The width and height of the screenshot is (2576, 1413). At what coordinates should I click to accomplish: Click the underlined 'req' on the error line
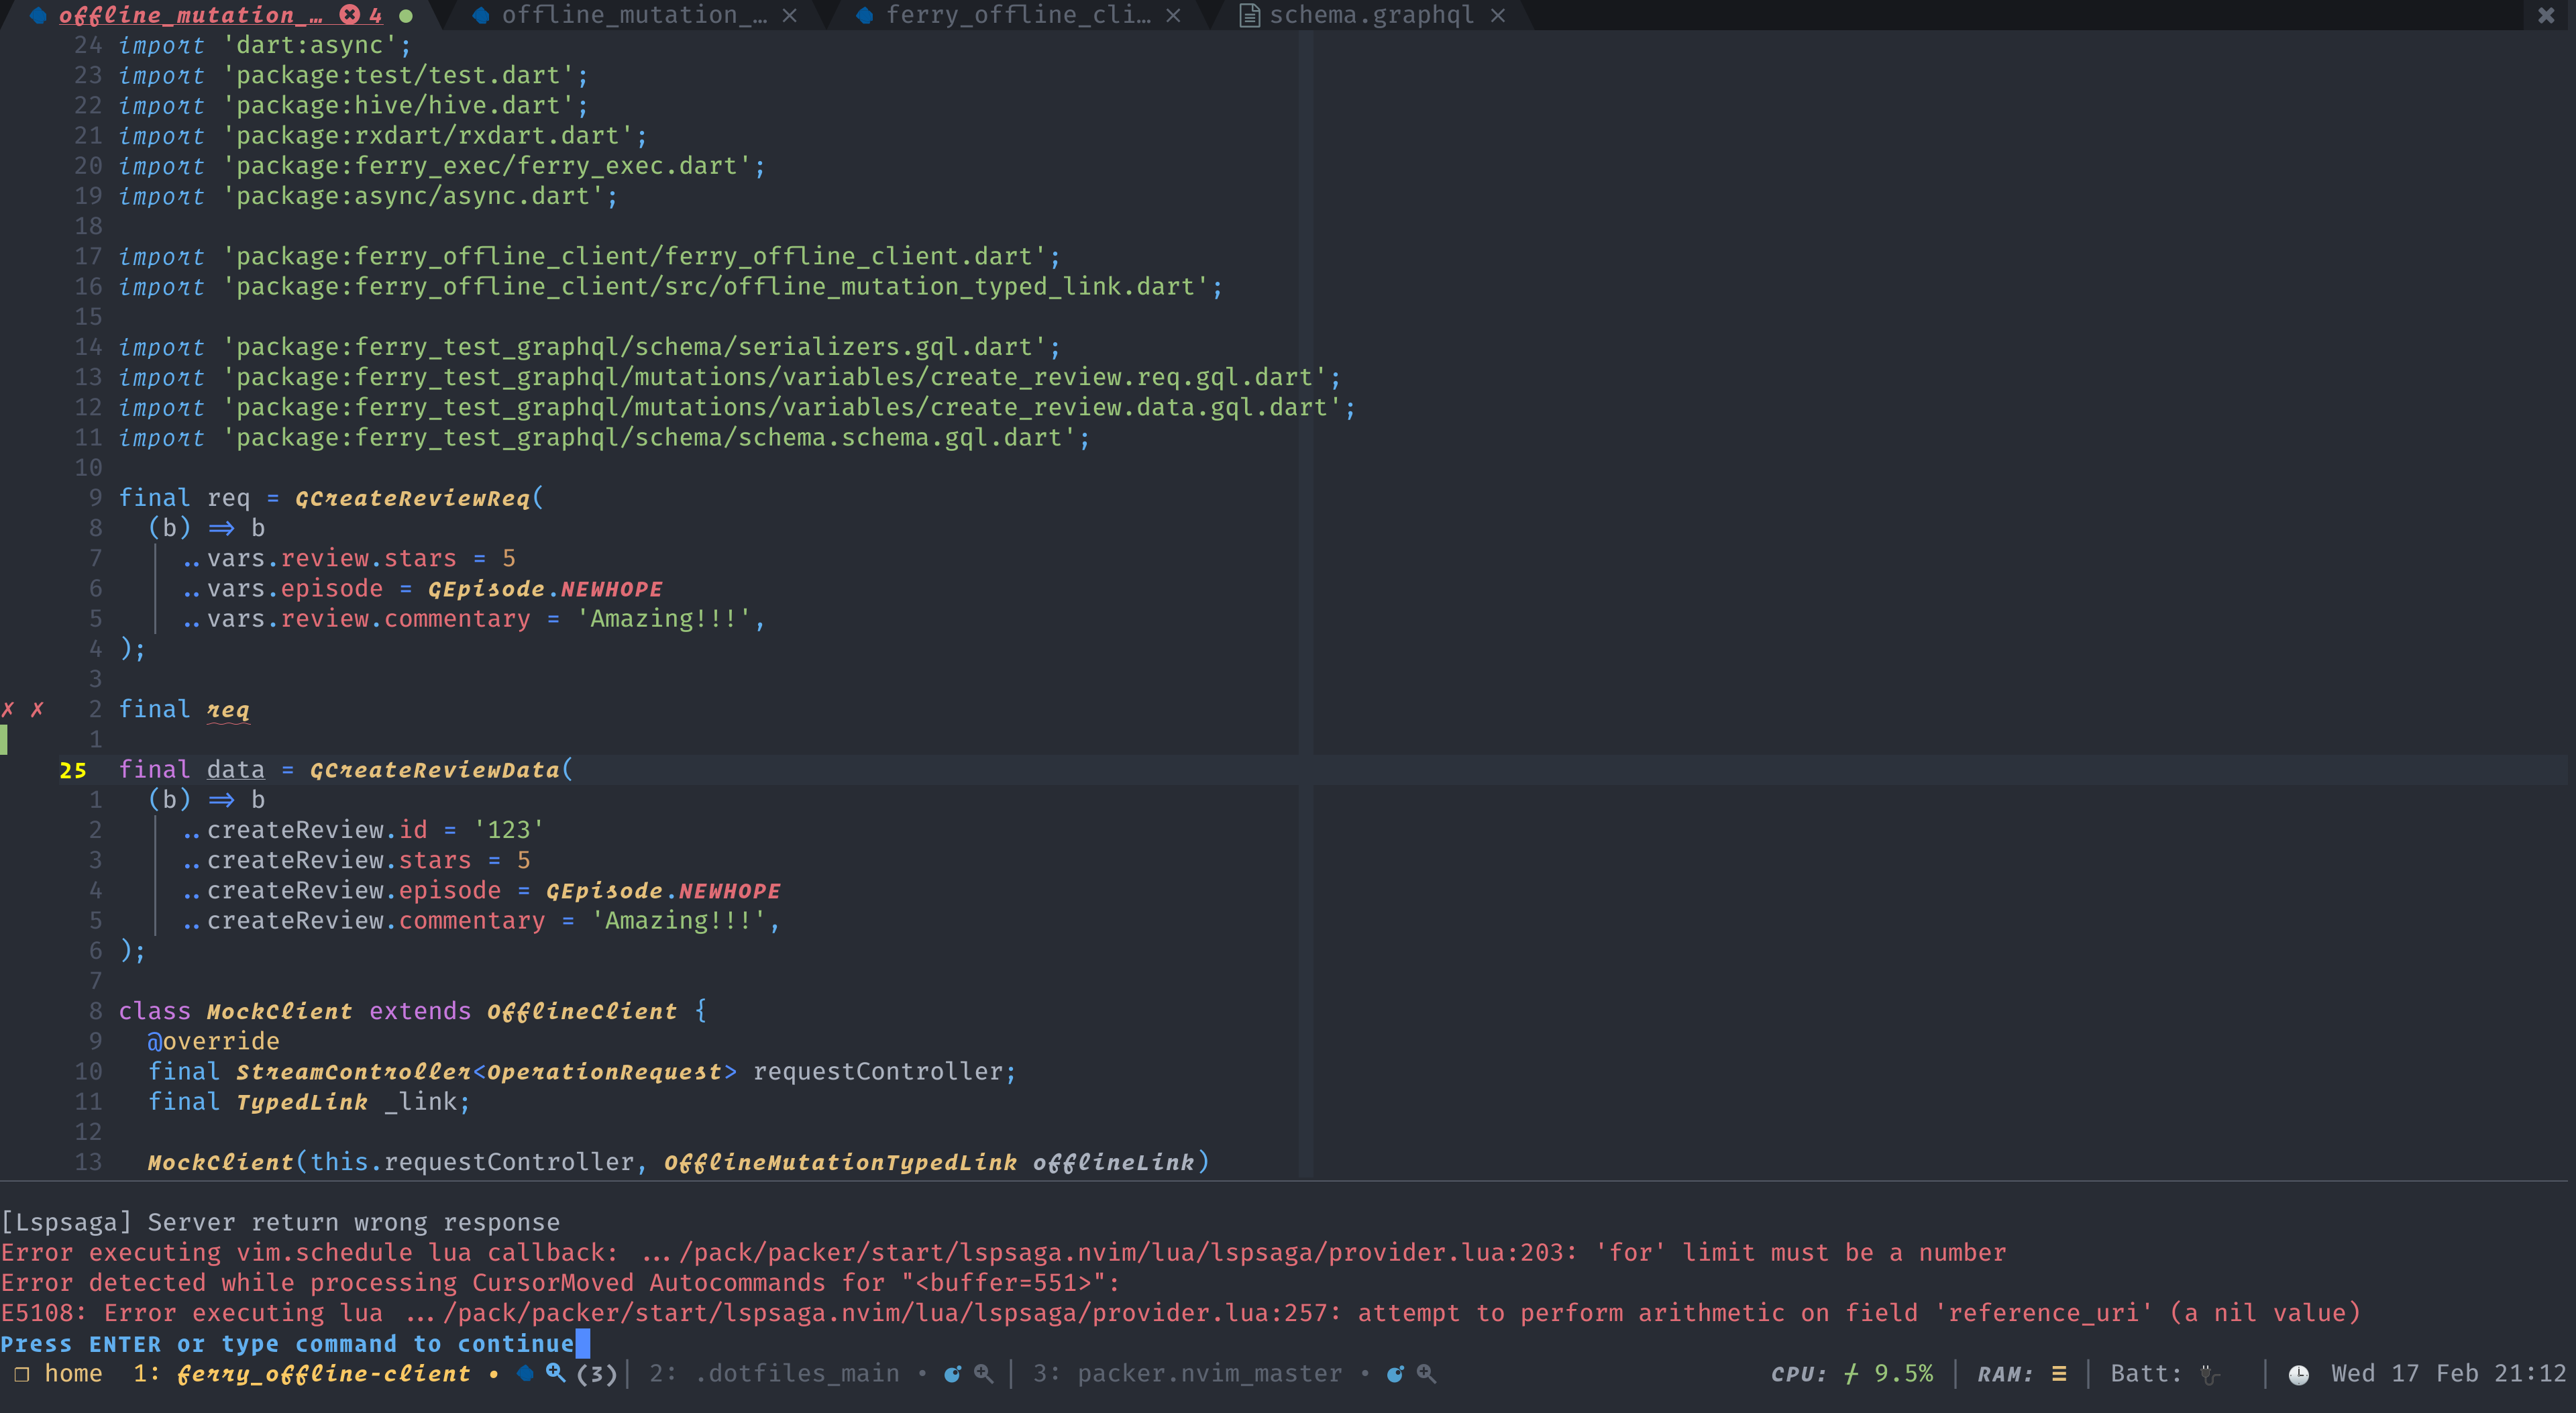pyautogui.click(x=228, y=710)
